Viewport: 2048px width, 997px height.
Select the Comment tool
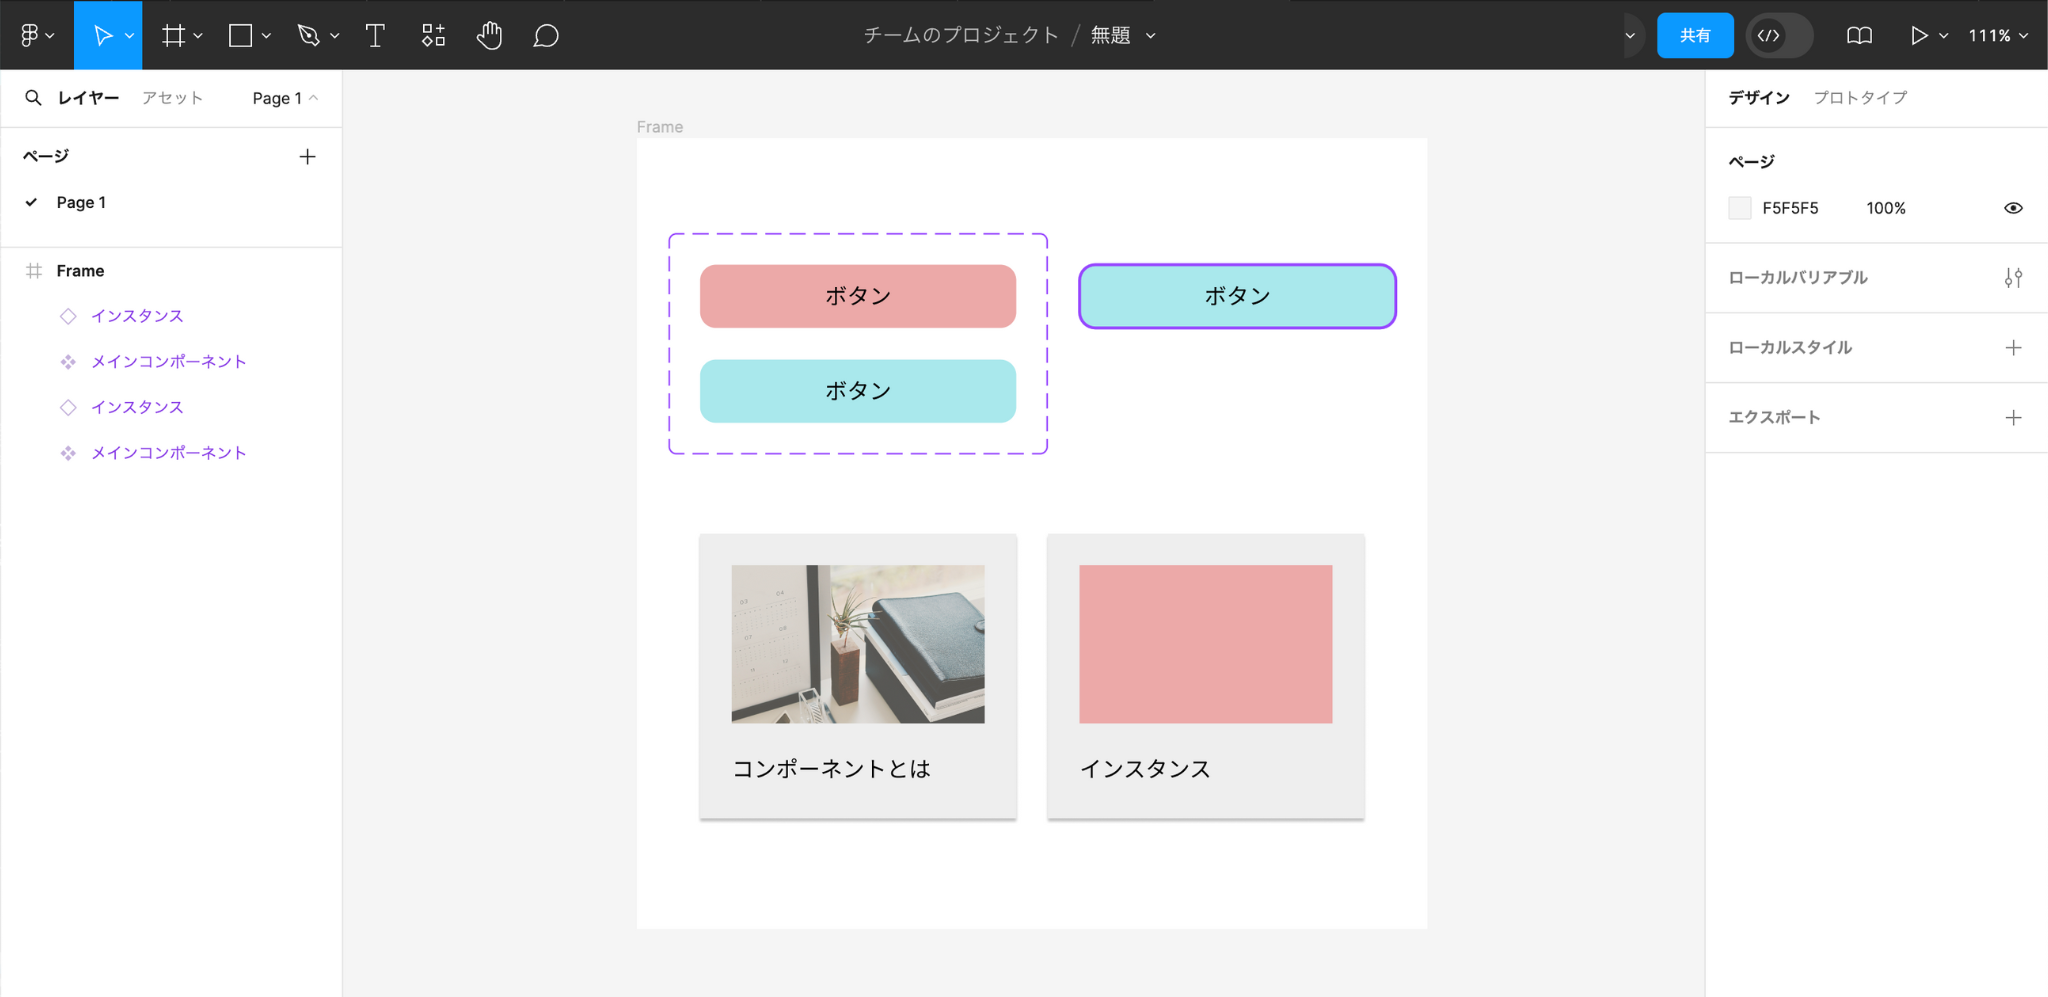click(546, 35)
